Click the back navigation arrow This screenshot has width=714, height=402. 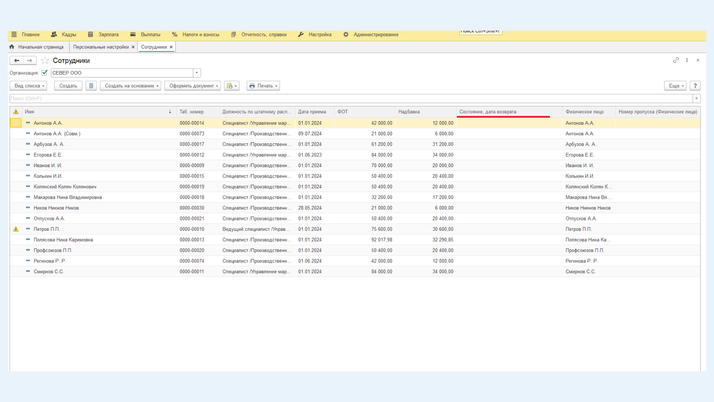[x=17, y=61]
